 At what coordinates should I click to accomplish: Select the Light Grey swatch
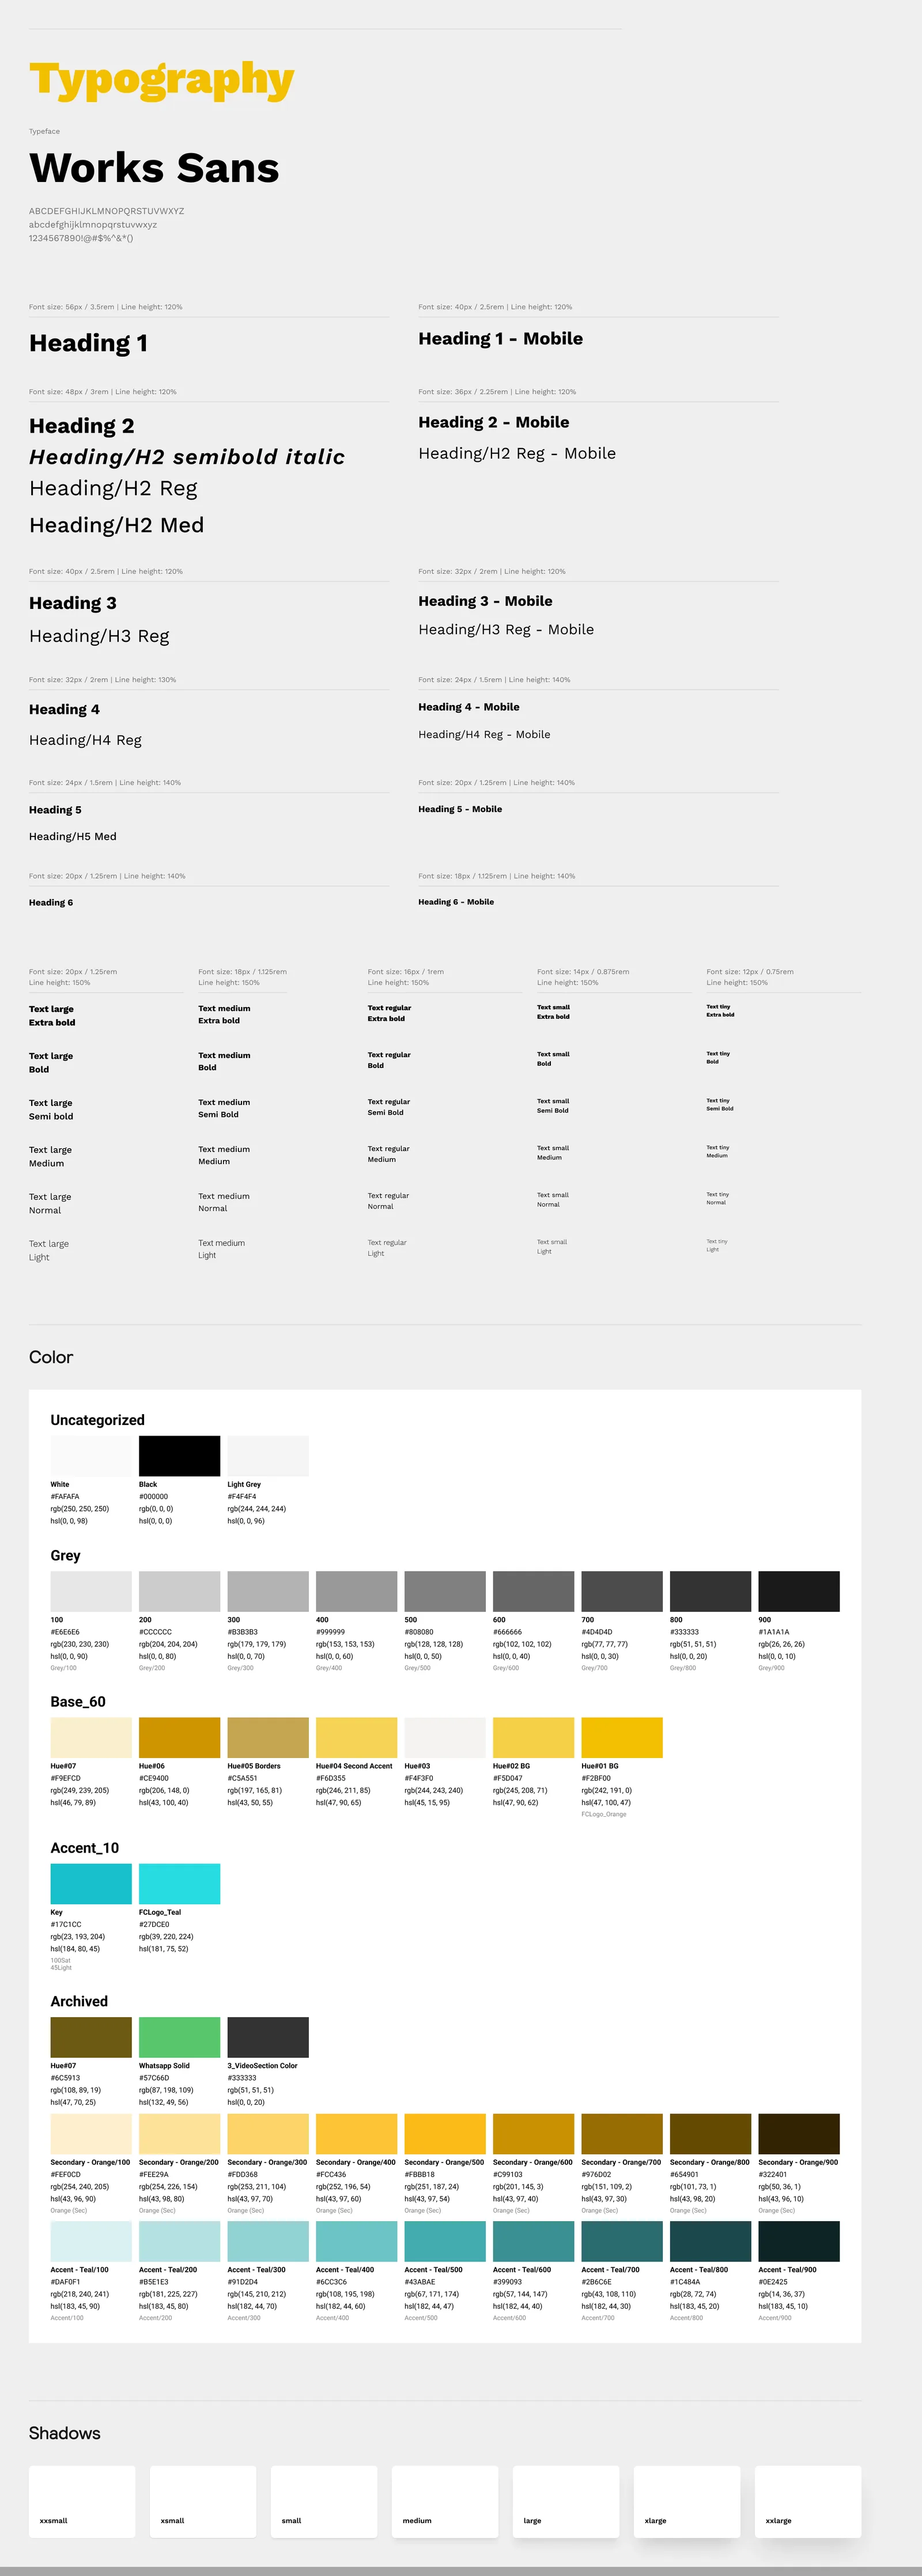tap(268, 1455)
